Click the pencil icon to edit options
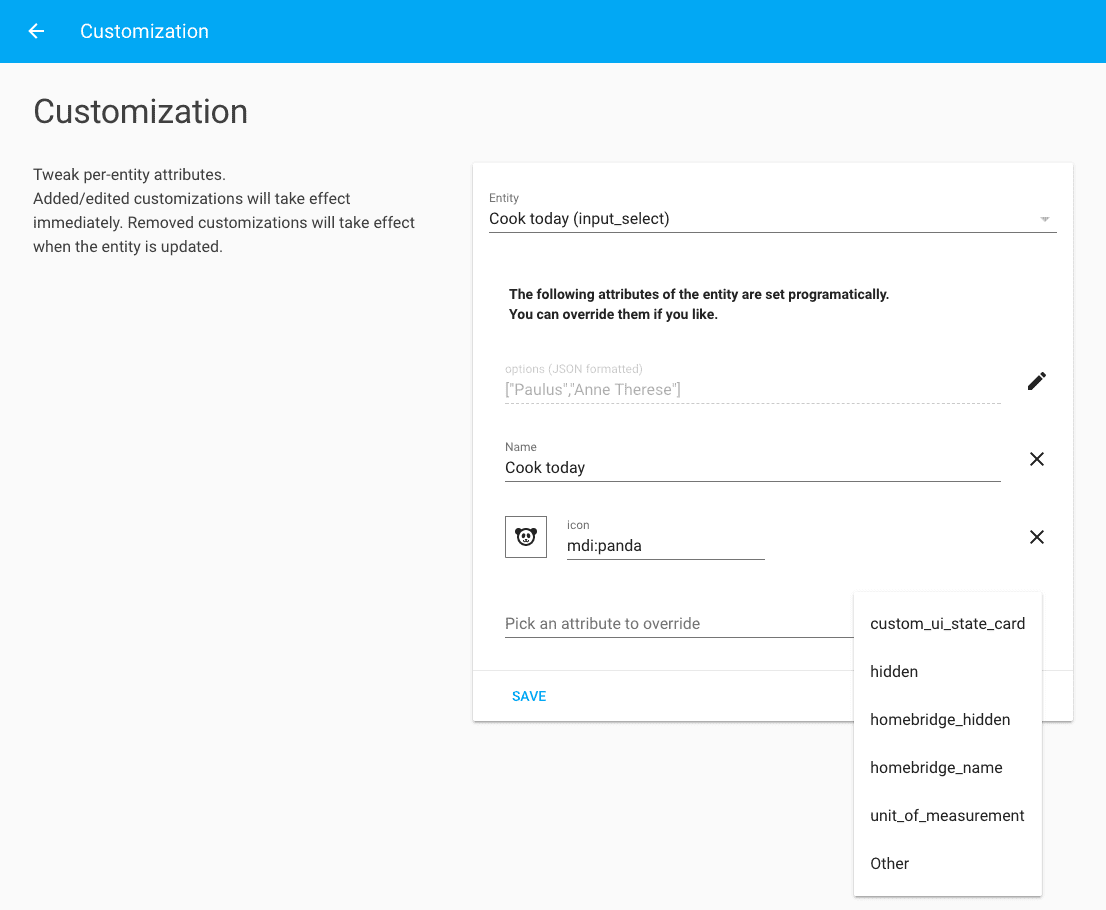1106x910 pixels. pyautogui.click(x=1036, y=381)
